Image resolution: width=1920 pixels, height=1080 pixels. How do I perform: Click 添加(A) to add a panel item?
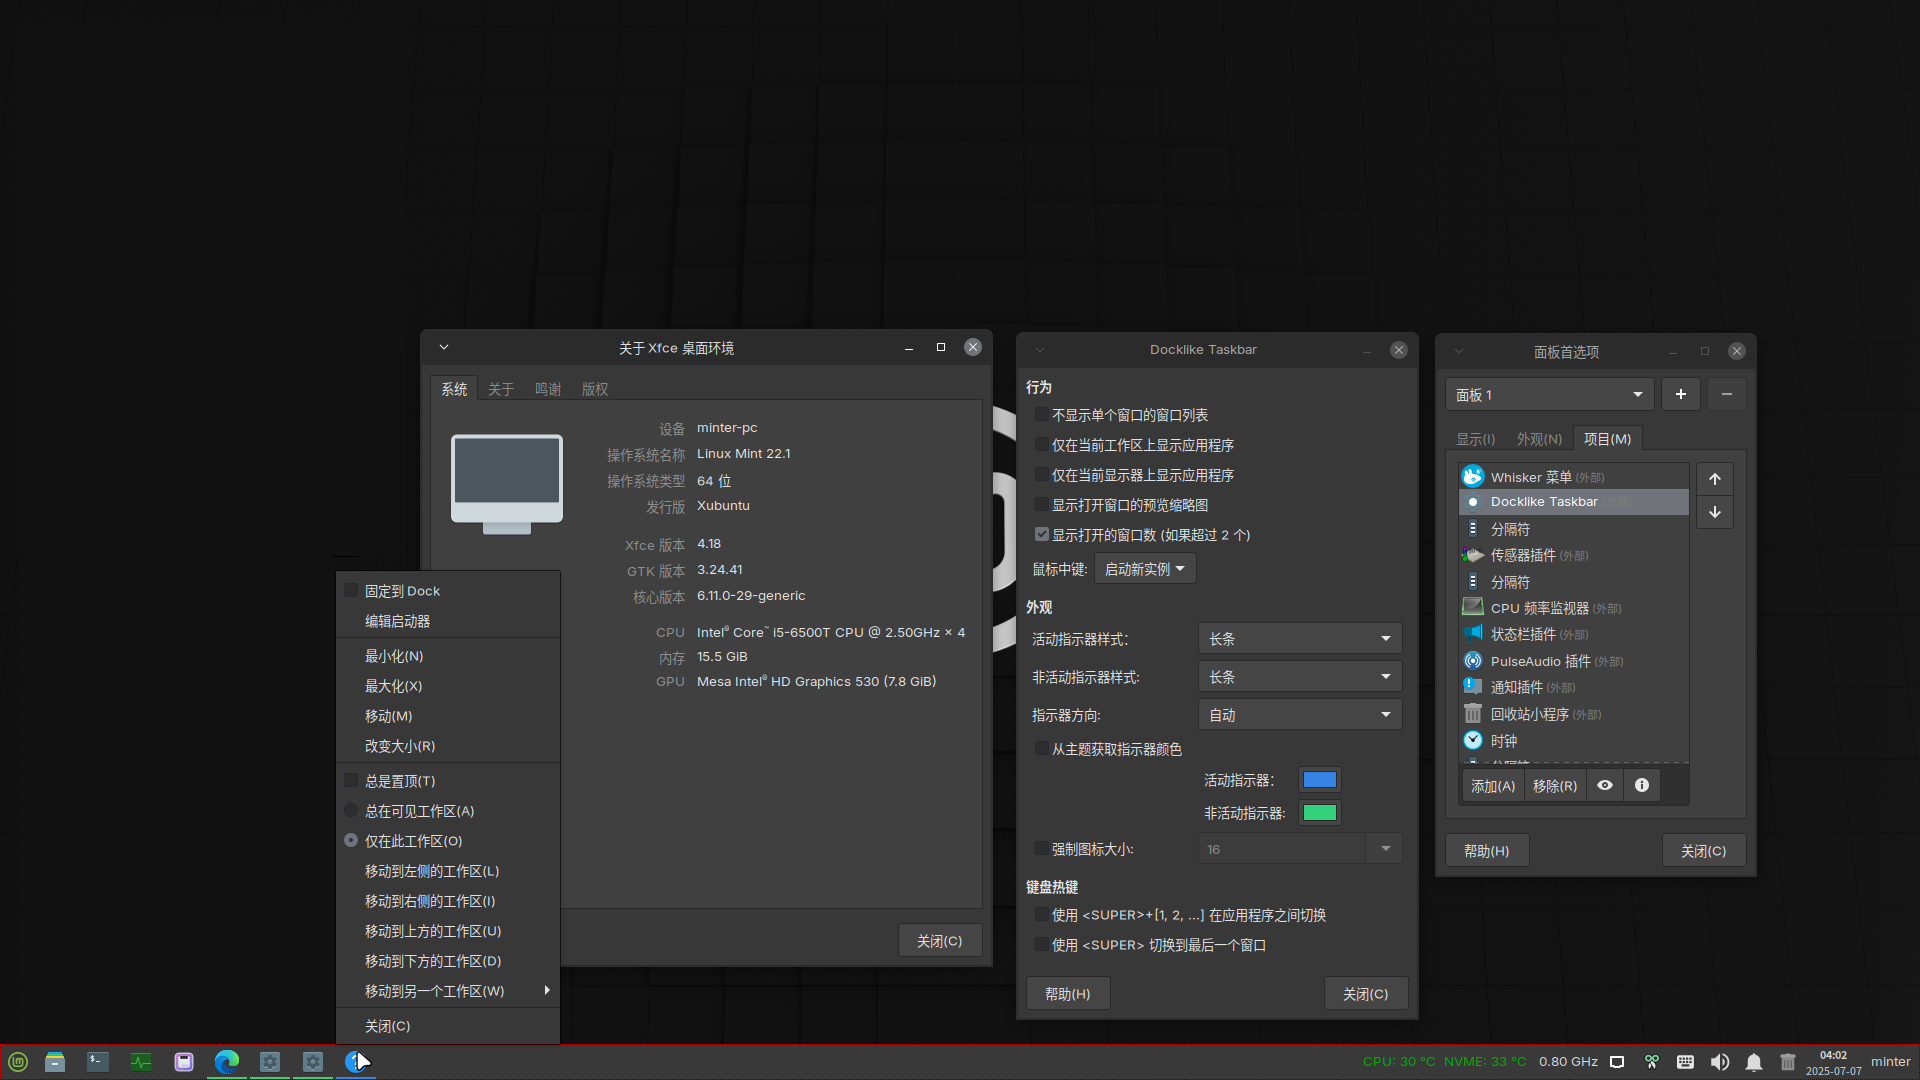click(1493, 786)
